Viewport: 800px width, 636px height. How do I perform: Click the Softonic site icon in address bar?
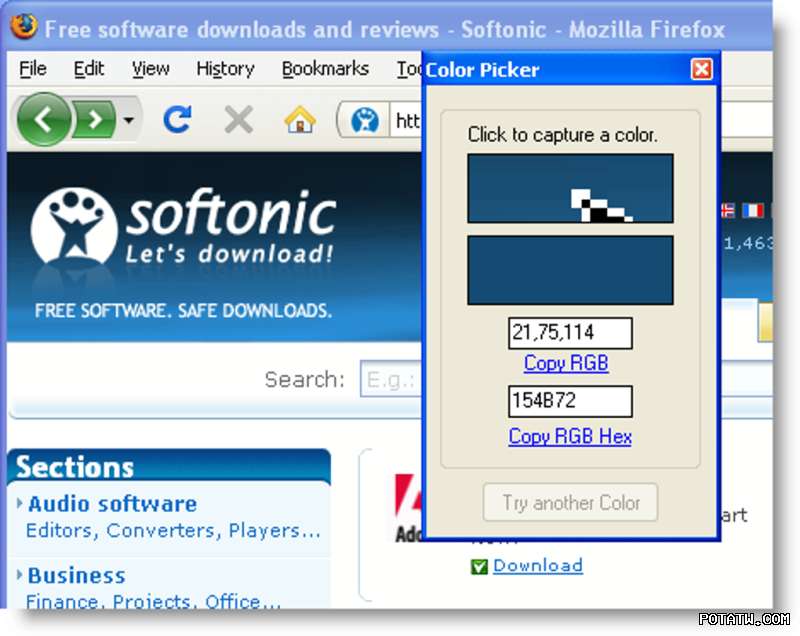365,121
